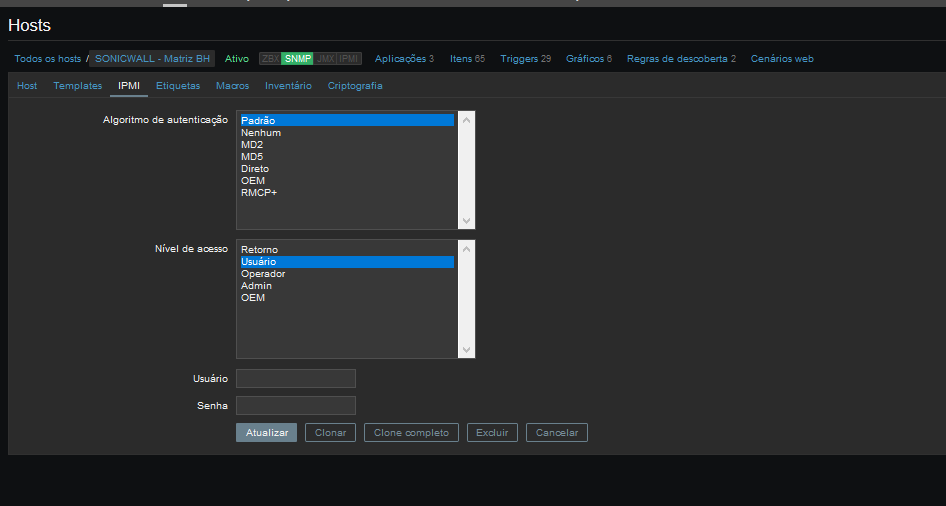Viewport: 946px width, 506px height.
Task: Focus the Usuário input field
Action: click(x=296, y=379)
